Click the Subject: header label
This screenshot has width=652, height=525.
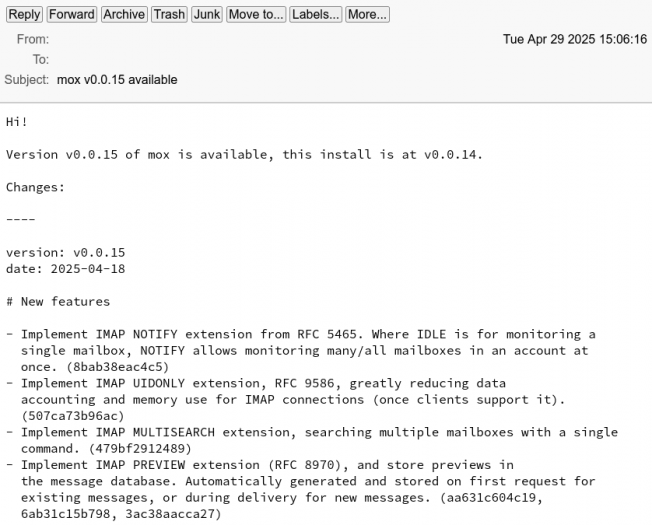point(27,79)
